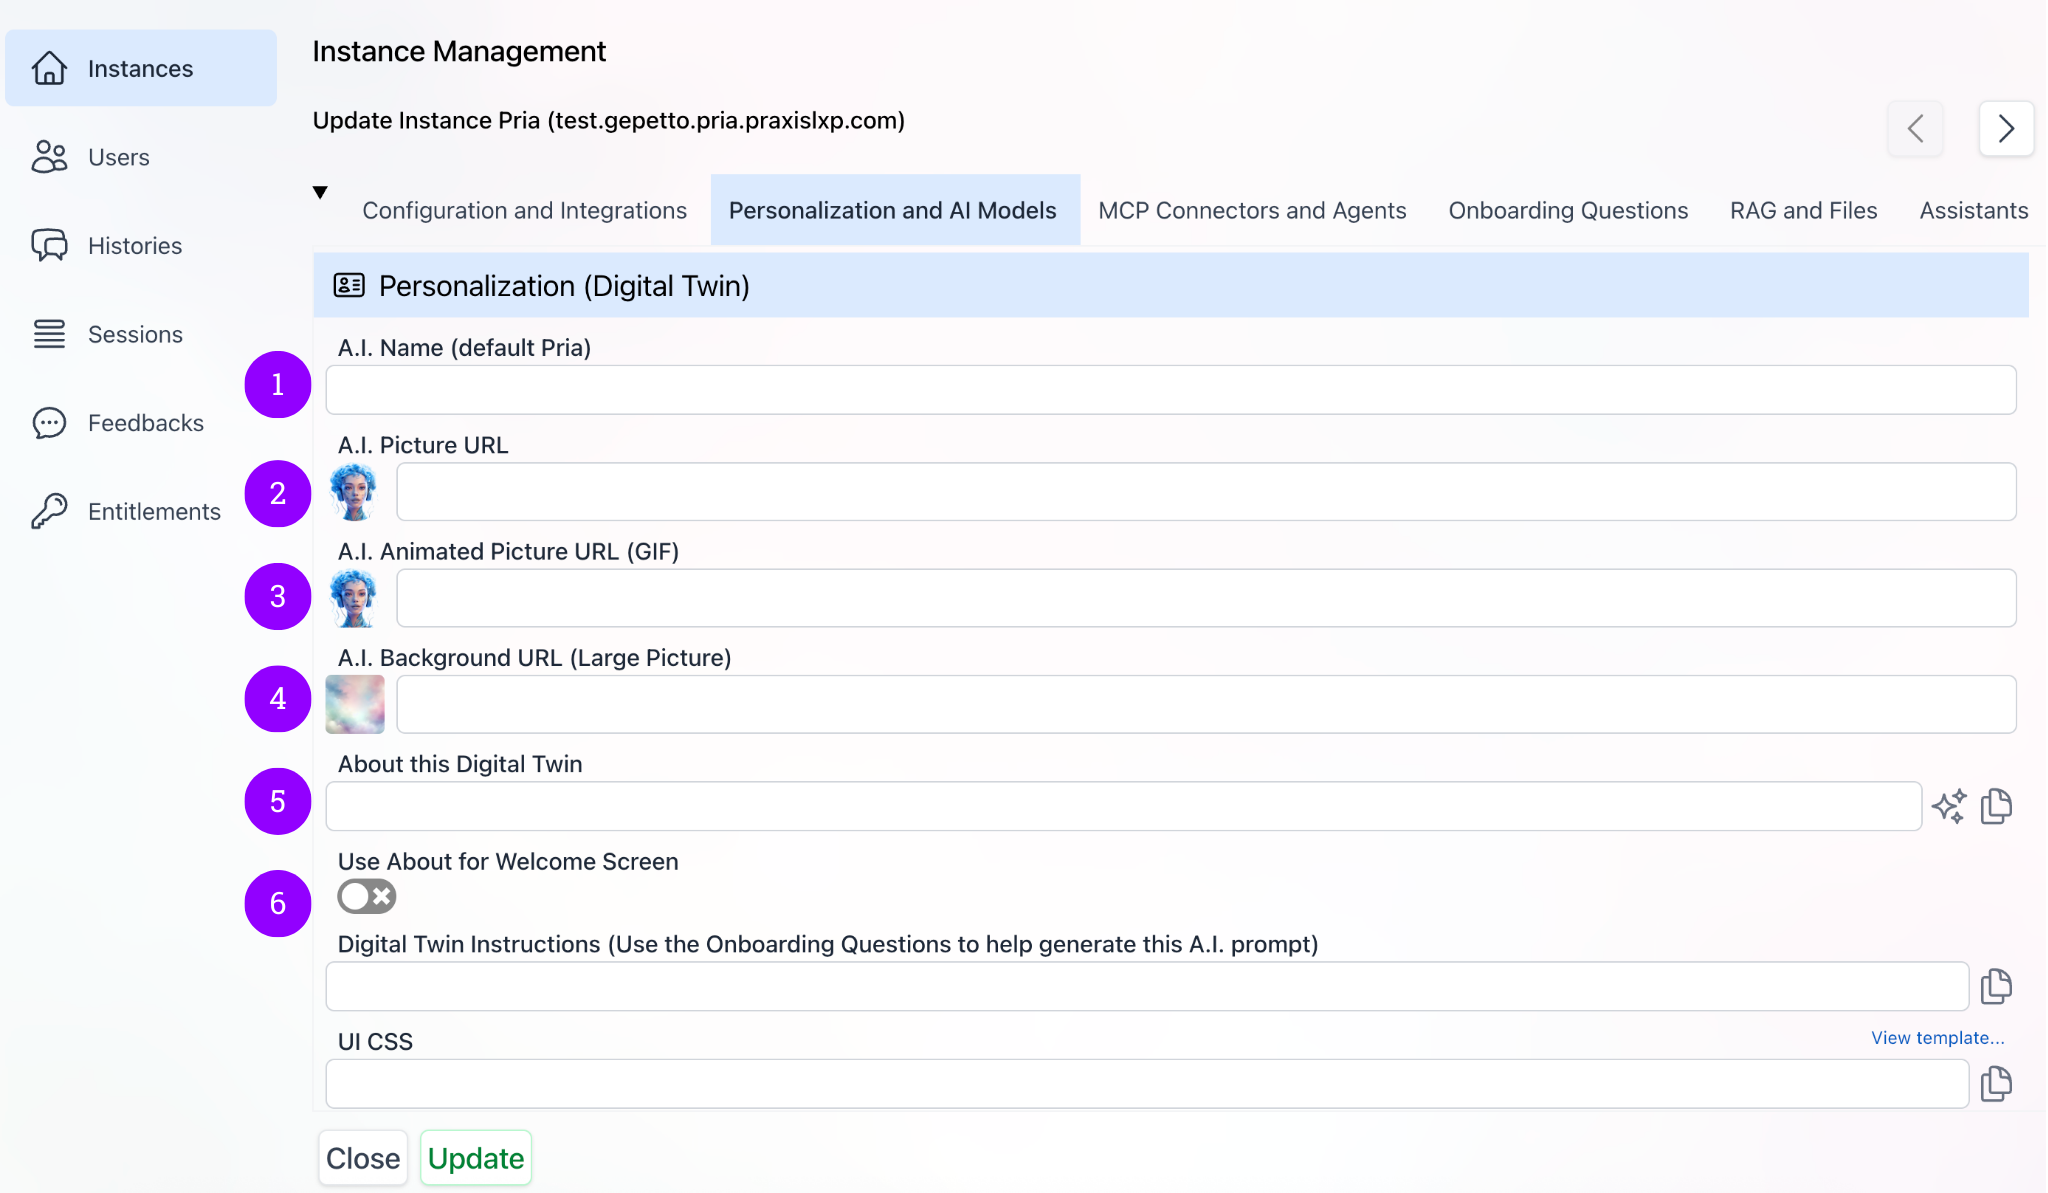Screen dimensions: 2048x1193
Task: Open the Onboarding Questions tab
Action: coord(1567,210)
